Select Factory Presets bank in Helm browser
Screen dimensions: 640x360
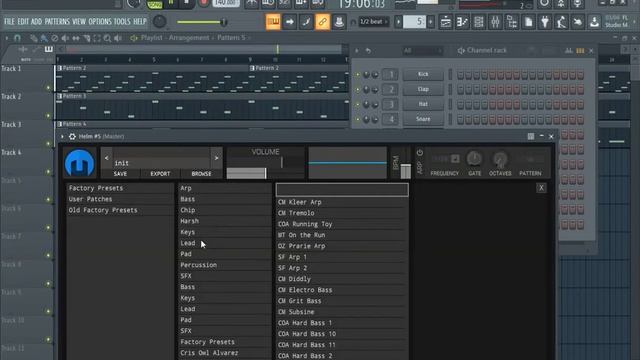(120, 188)
